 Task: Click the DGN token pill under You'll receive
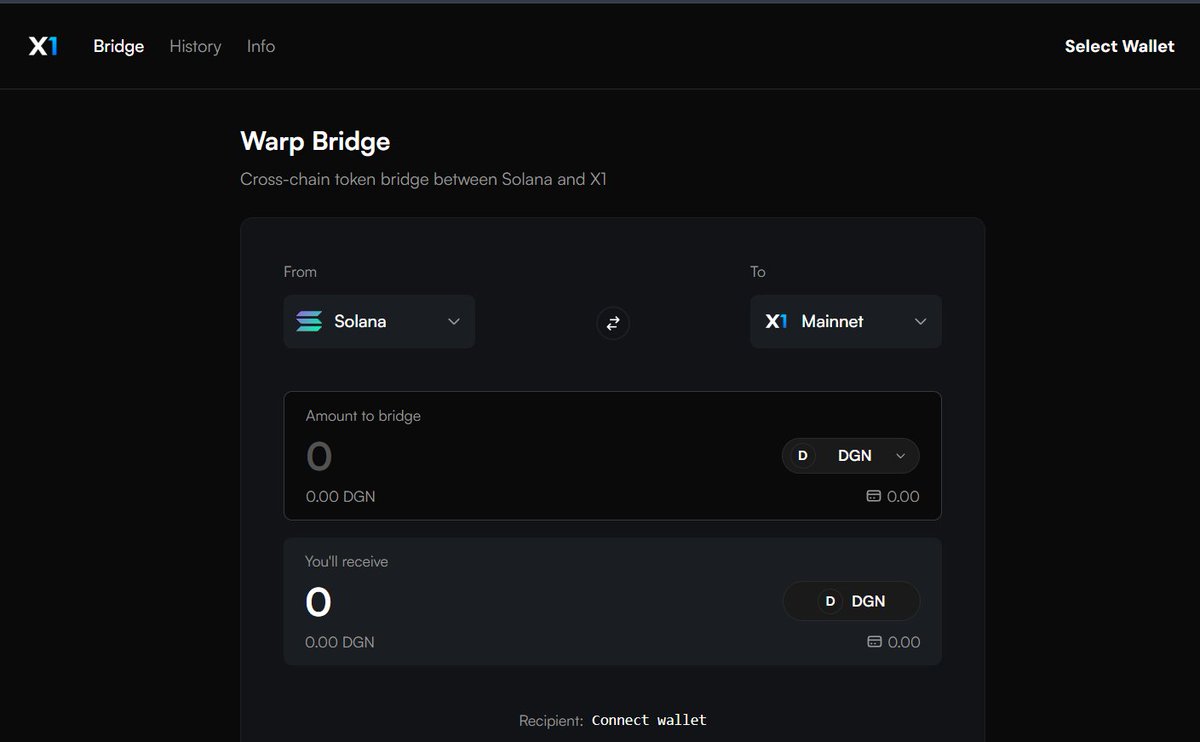point(851,601)
